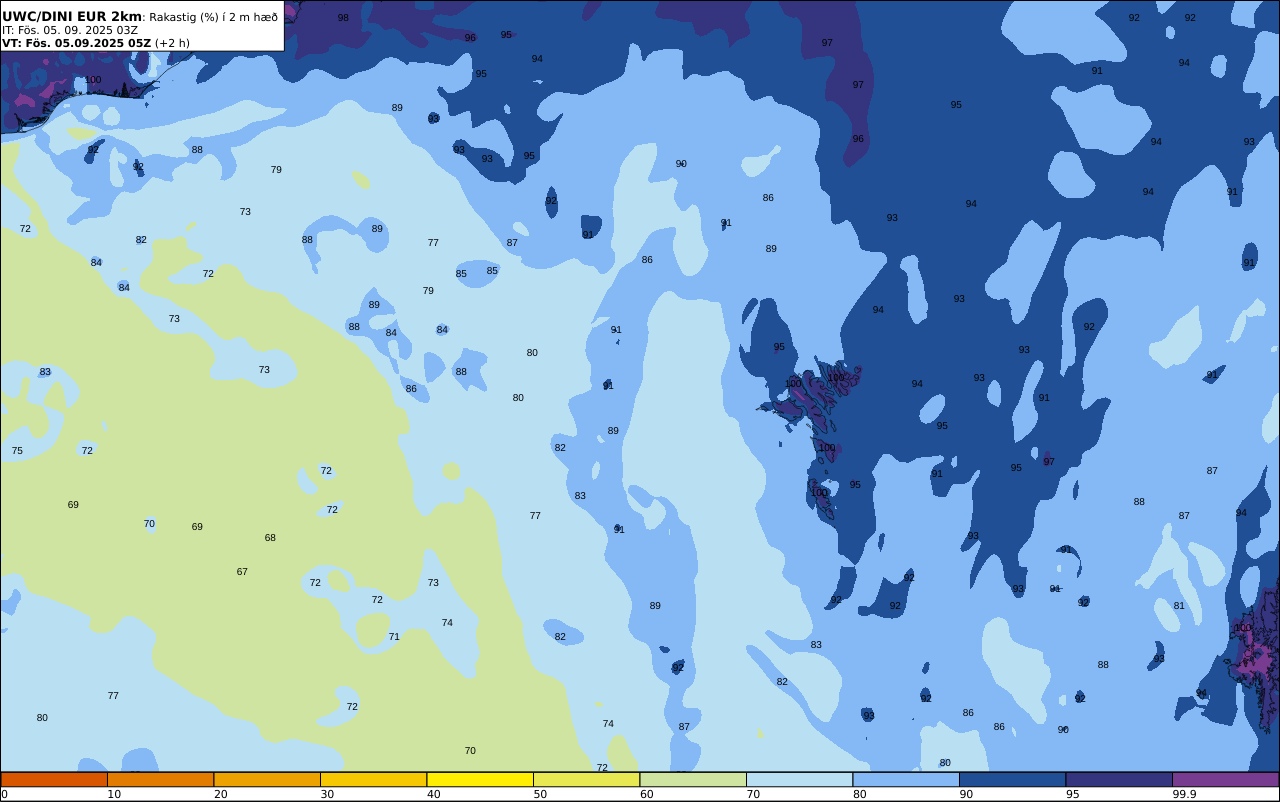Screen dimensions: 1280x802
Task: Select the bright yellow 40–50 legend swatch
Action: pyautogui.click(x=480, y=779)
